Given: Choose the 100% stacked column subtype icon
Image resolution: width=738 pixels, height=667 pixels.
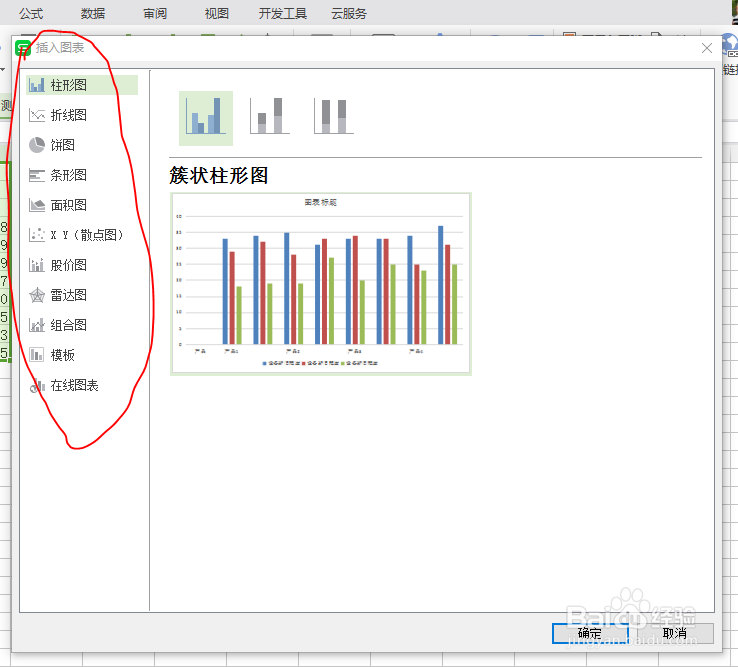Looking at the screenshot, I should 334,116.
